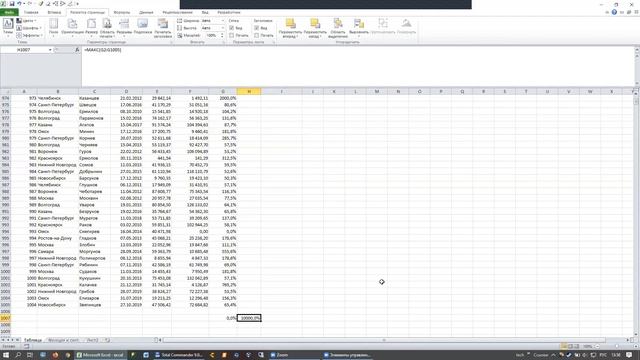Toggle Заголовки Печать (Headings Print) checkbox
This screenshot has height=360, width=640.
tap(256, 36)
